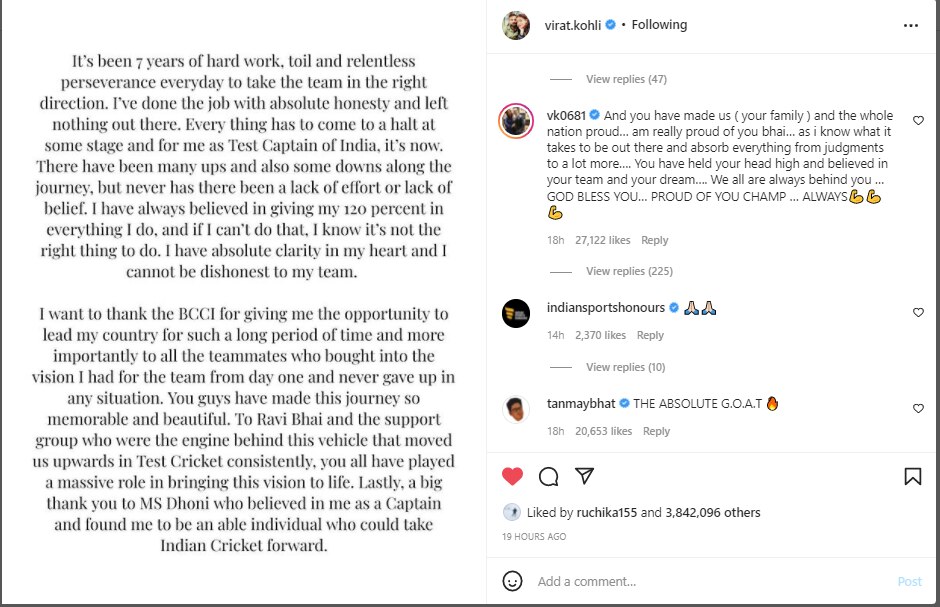The width and height of the screenshot is (940, 607).
Task: Like tanmaybhat's comment
Action: [918, 409]
